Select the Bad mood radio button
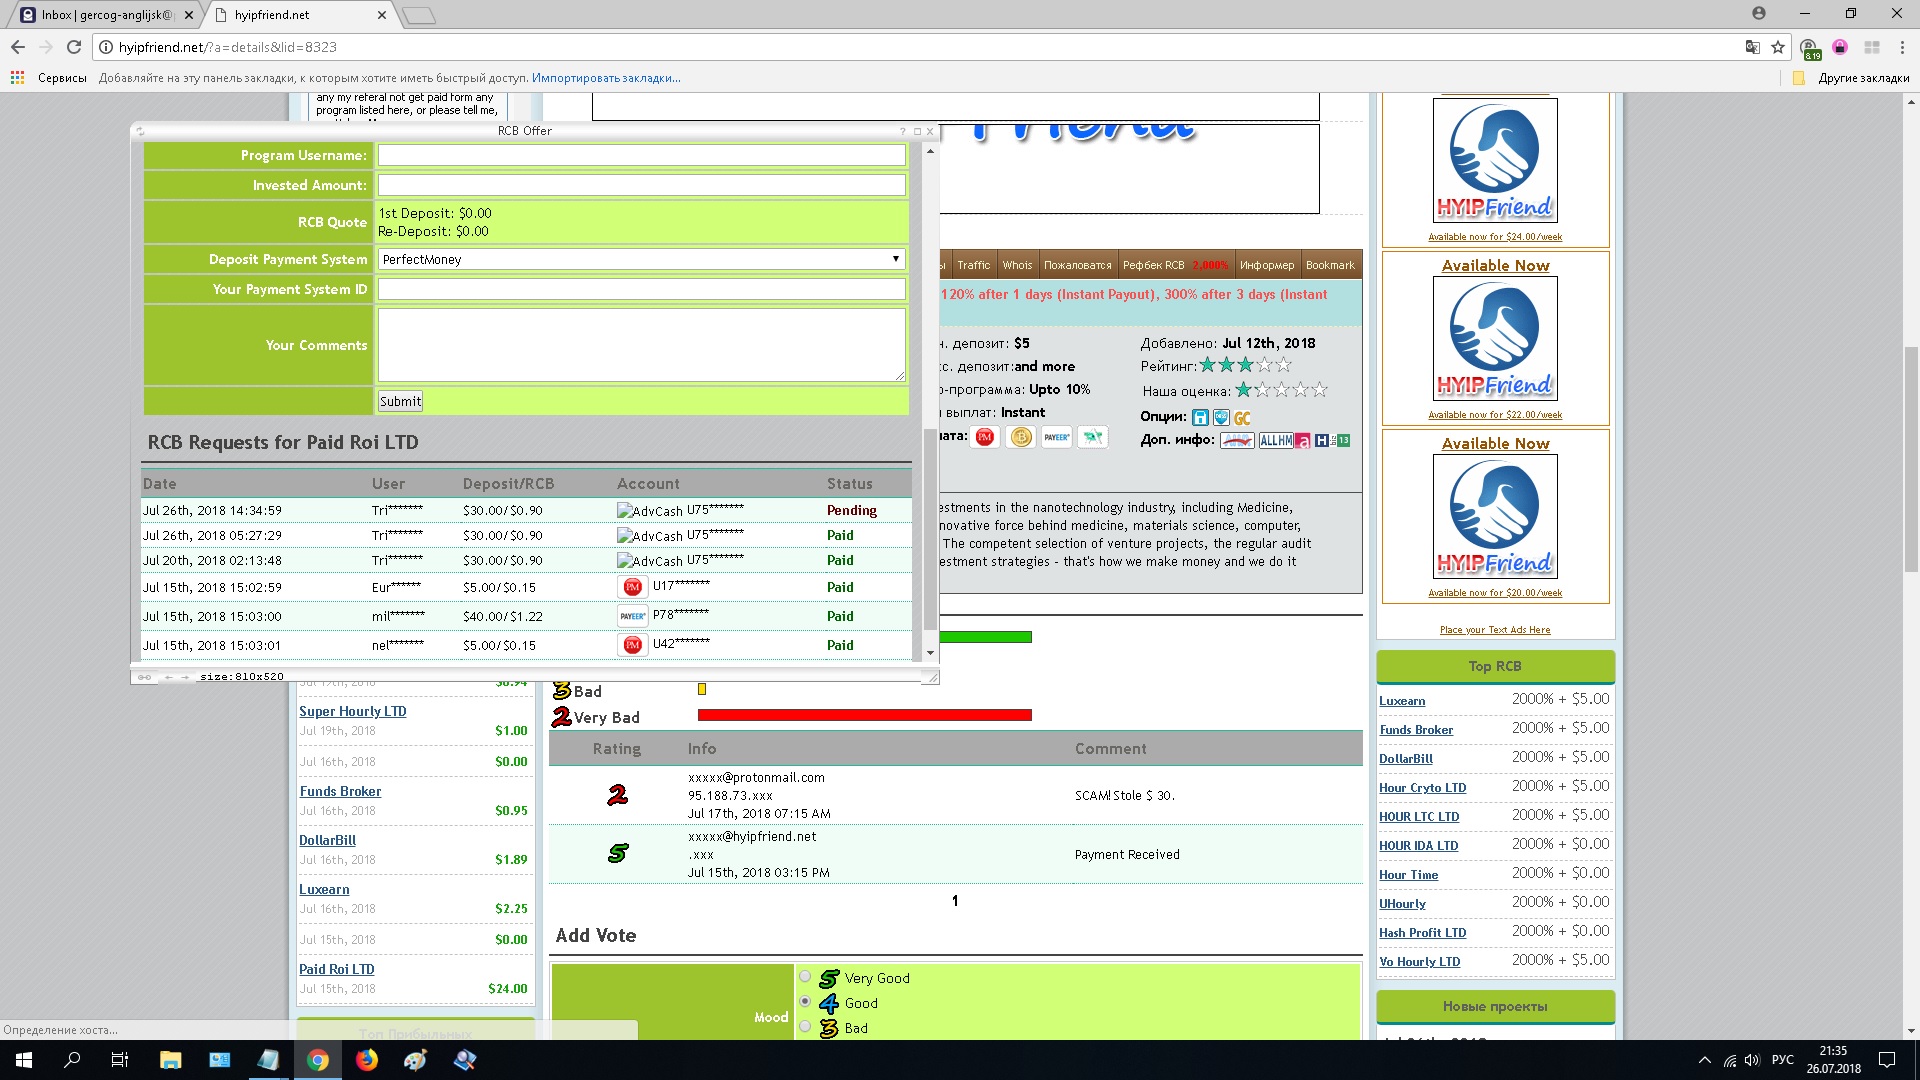 click(805, 1026)
